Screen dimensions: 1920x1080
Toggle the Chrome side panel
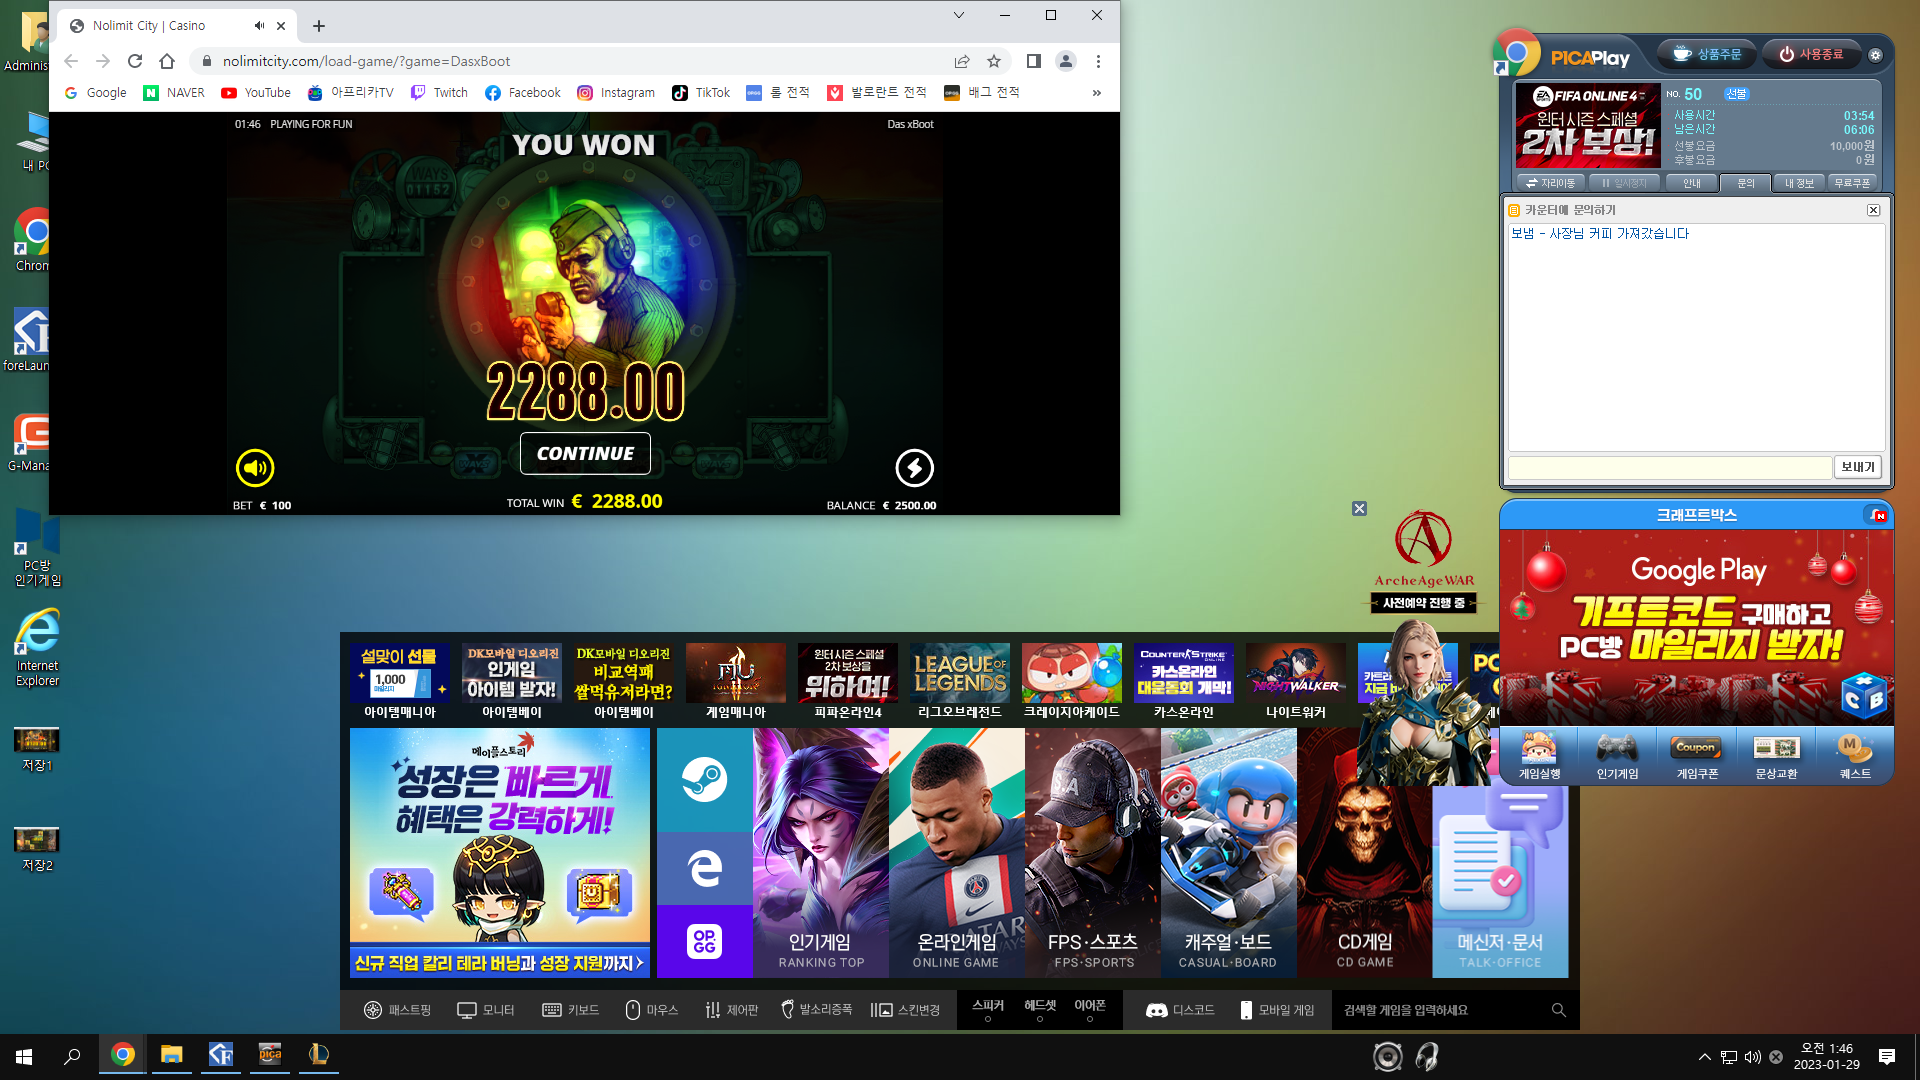(1034, 61)
